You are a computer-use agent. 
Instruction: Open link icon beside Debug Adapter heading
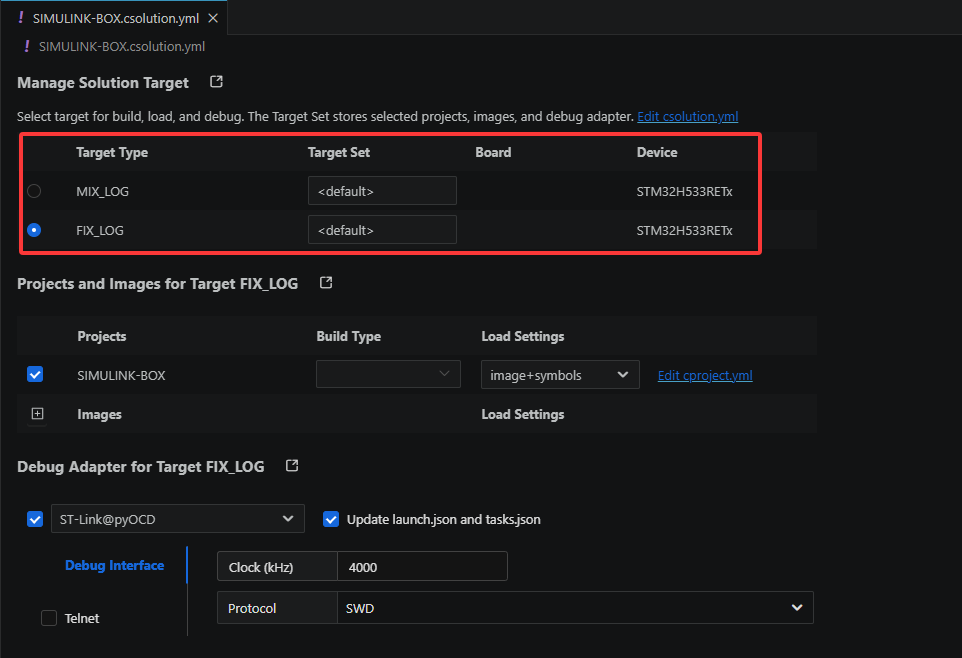(292, 465)
